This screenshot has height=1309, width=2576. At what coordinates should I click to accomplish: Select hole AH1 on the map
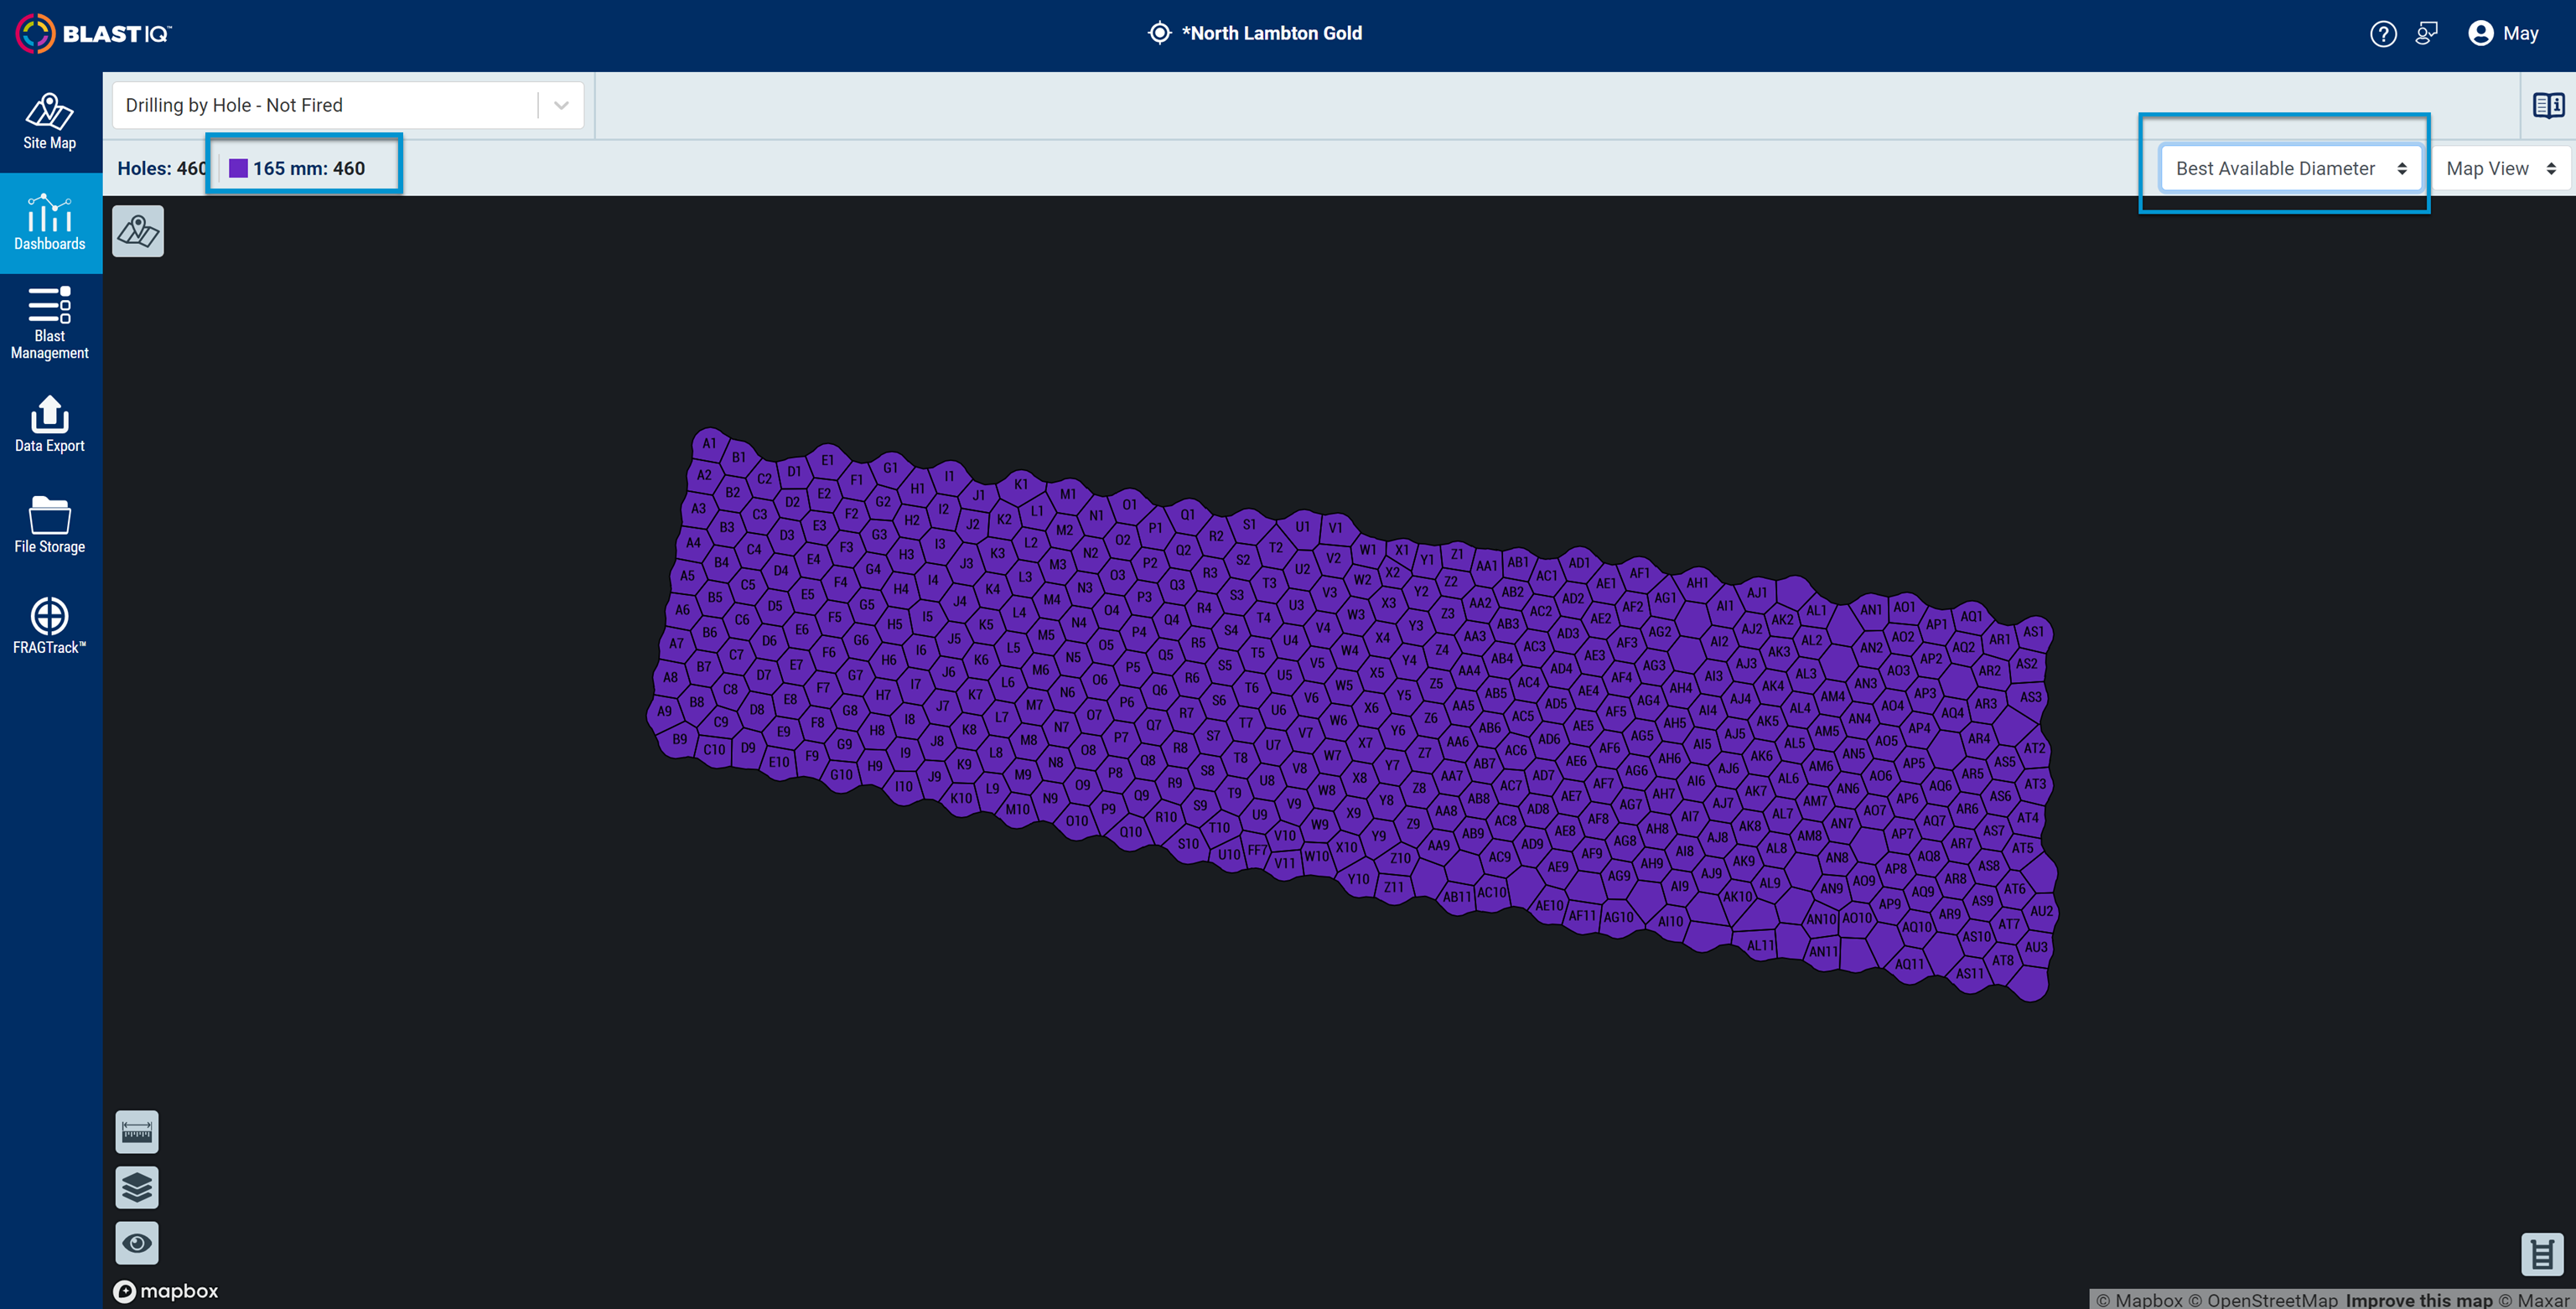[1697, 582]
